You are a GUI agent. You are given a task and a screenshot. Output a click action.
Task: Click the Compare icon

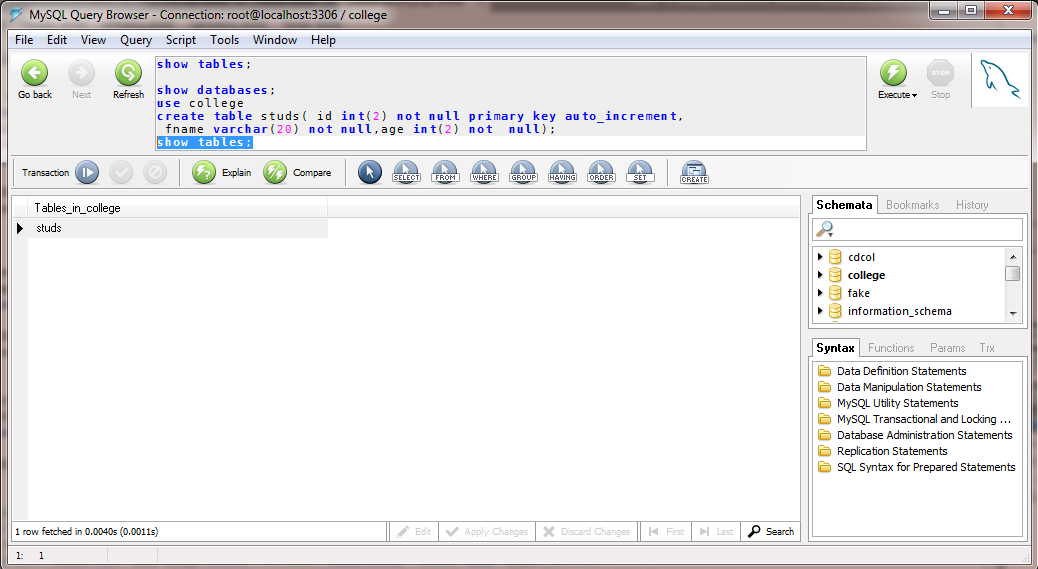pyautogui.click(x=275, y=173)
